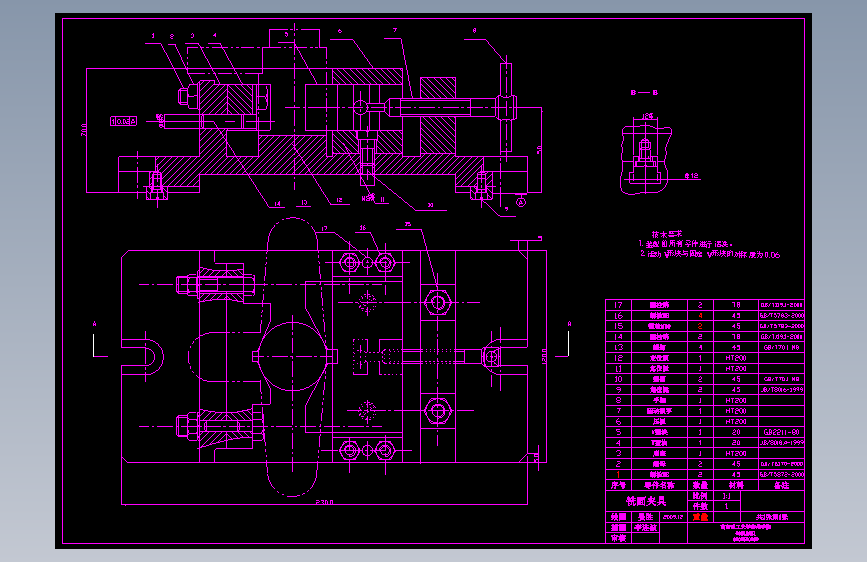Screen dimensions: 867x562
Task: Click the red quantity 2 in row 15
Action: tap(700, 326)
